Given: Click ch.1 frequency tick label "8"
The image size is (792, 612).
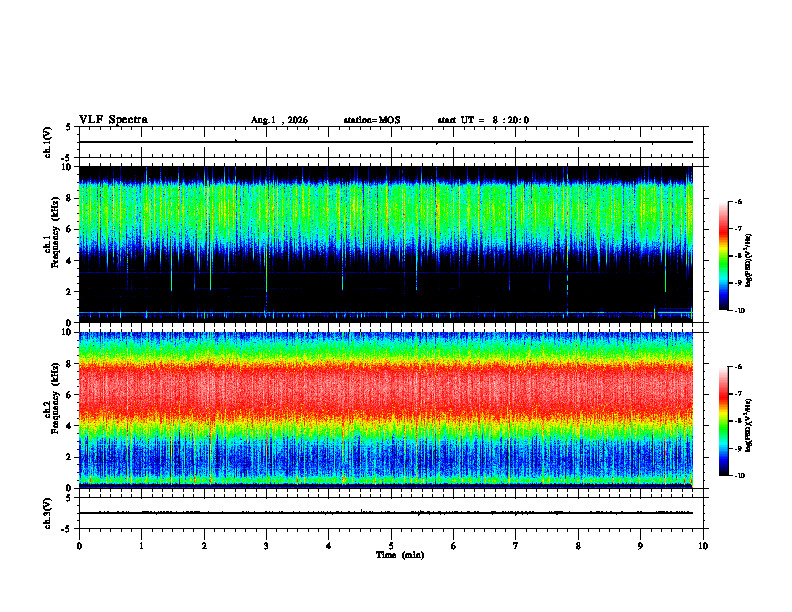Looking at the screenshot, I should click(x=70, y=198).
